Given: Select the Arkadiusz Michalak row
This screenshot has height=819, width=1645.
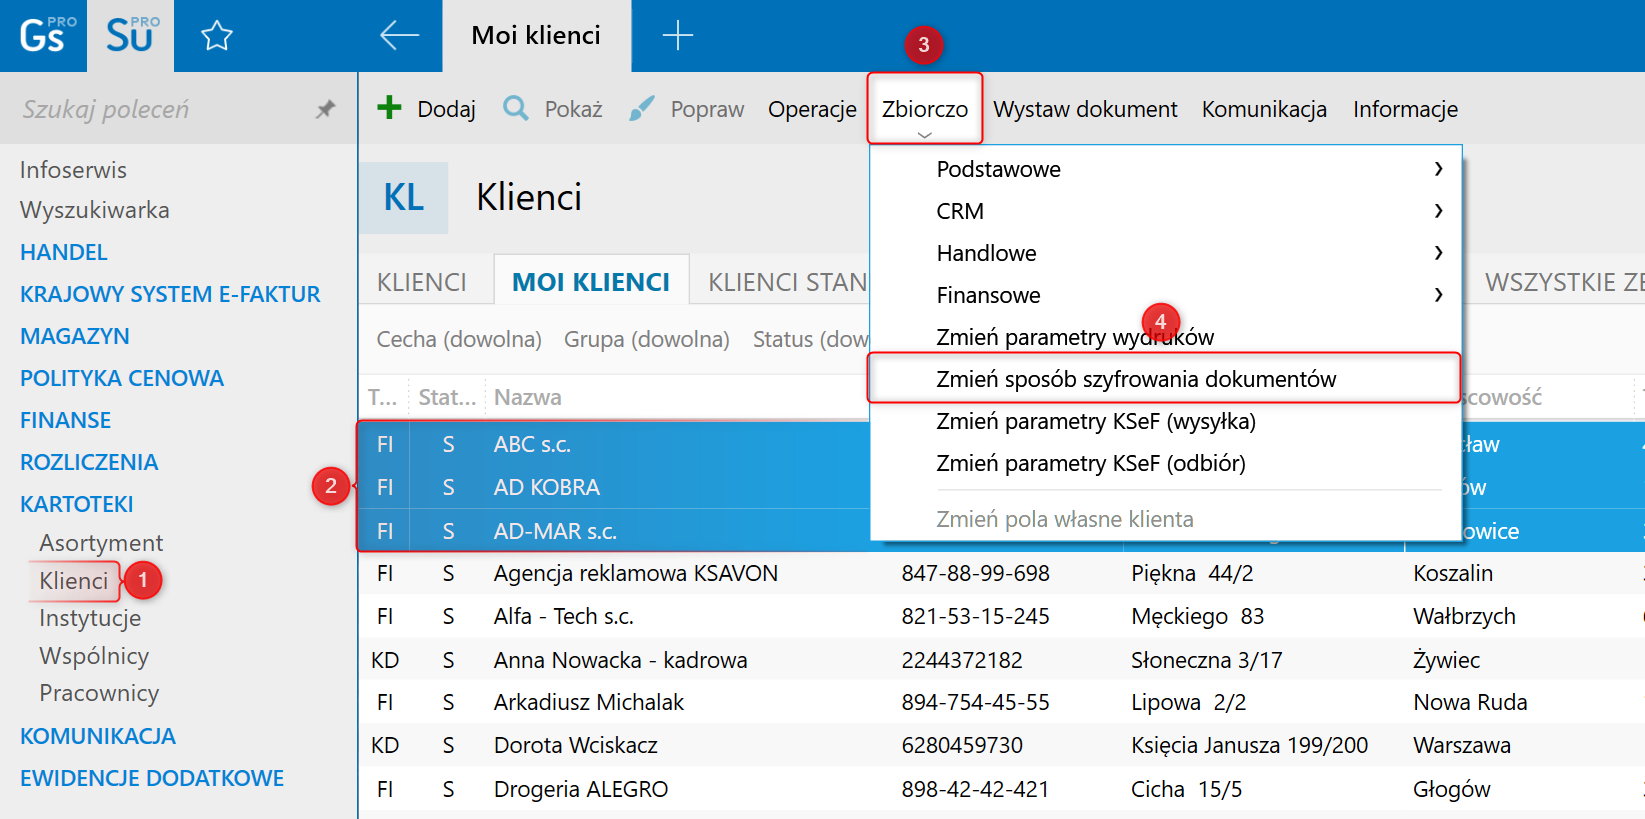Looking at the screenshot, I should [1002, 702].
